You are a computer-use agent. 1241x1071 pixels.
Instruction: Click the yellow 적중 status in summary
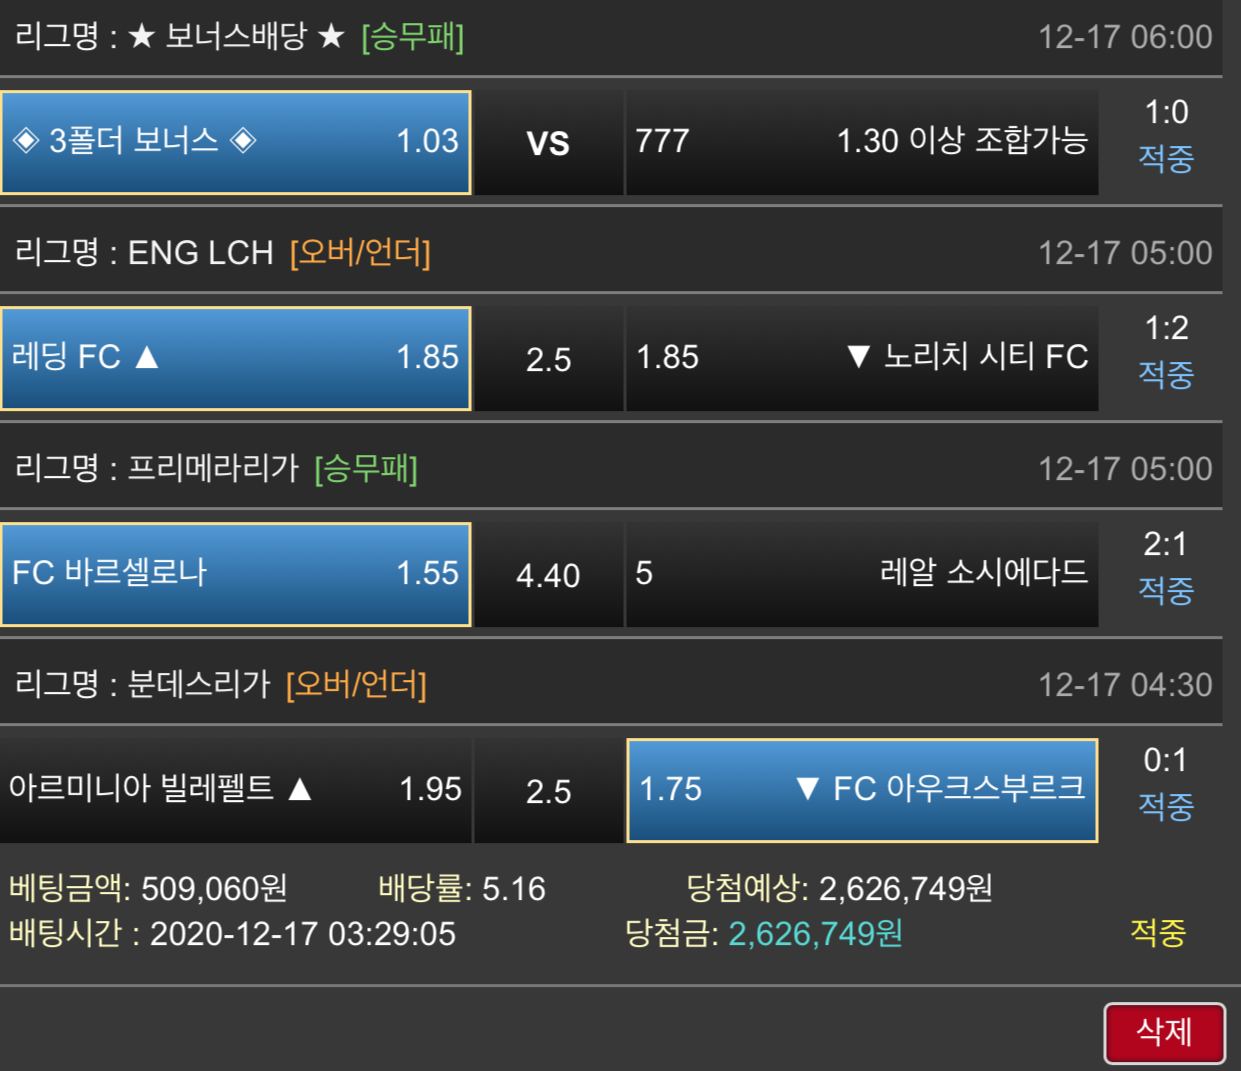[x=1158, y=932]
